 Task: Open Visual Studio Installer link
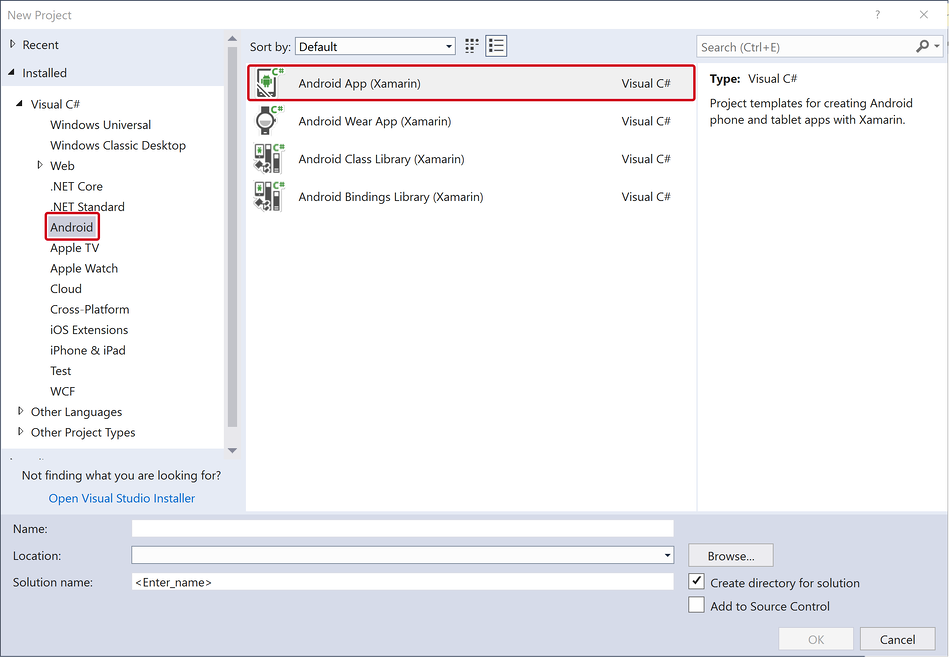pyautogui.click(x=122, y=498)
